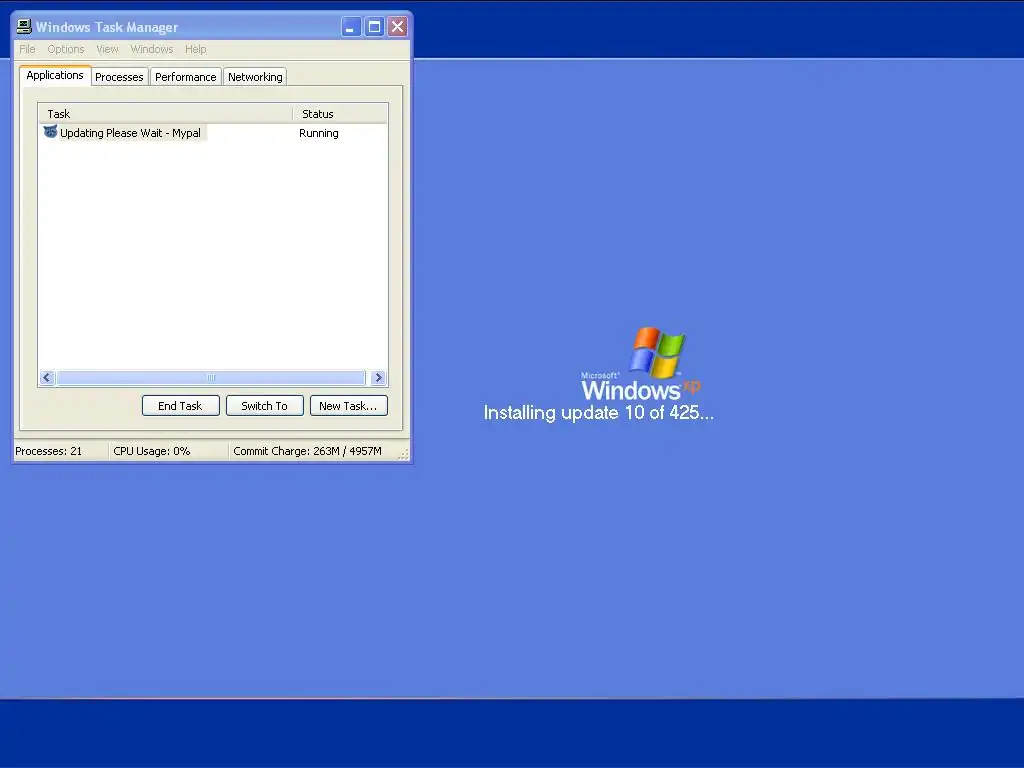Click the horizontal scrollbar thumb

point(211,377)
